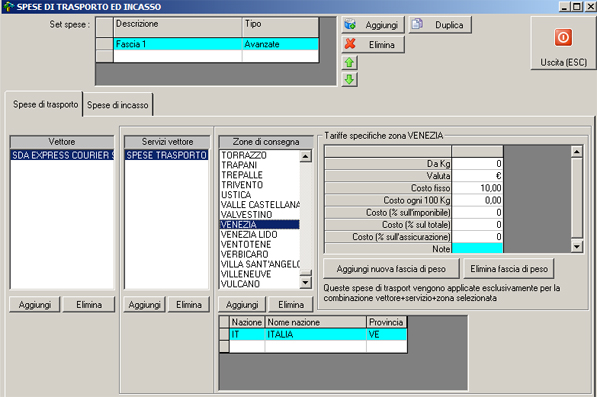Screen dimensions: 597x397
Task: Click the Costo (% sull'imponibile) value field
Action: coord(477,212)
